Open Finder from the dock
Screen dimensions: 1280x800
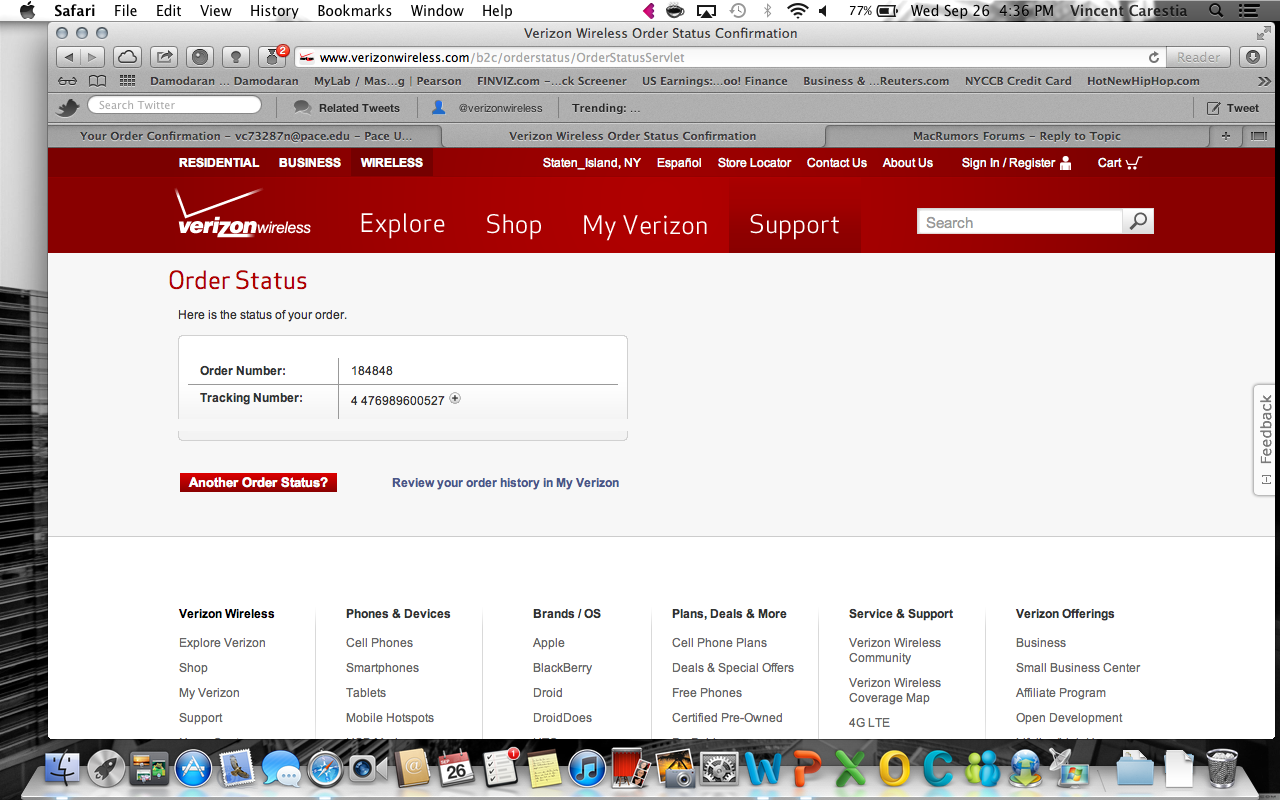(62, 768)
